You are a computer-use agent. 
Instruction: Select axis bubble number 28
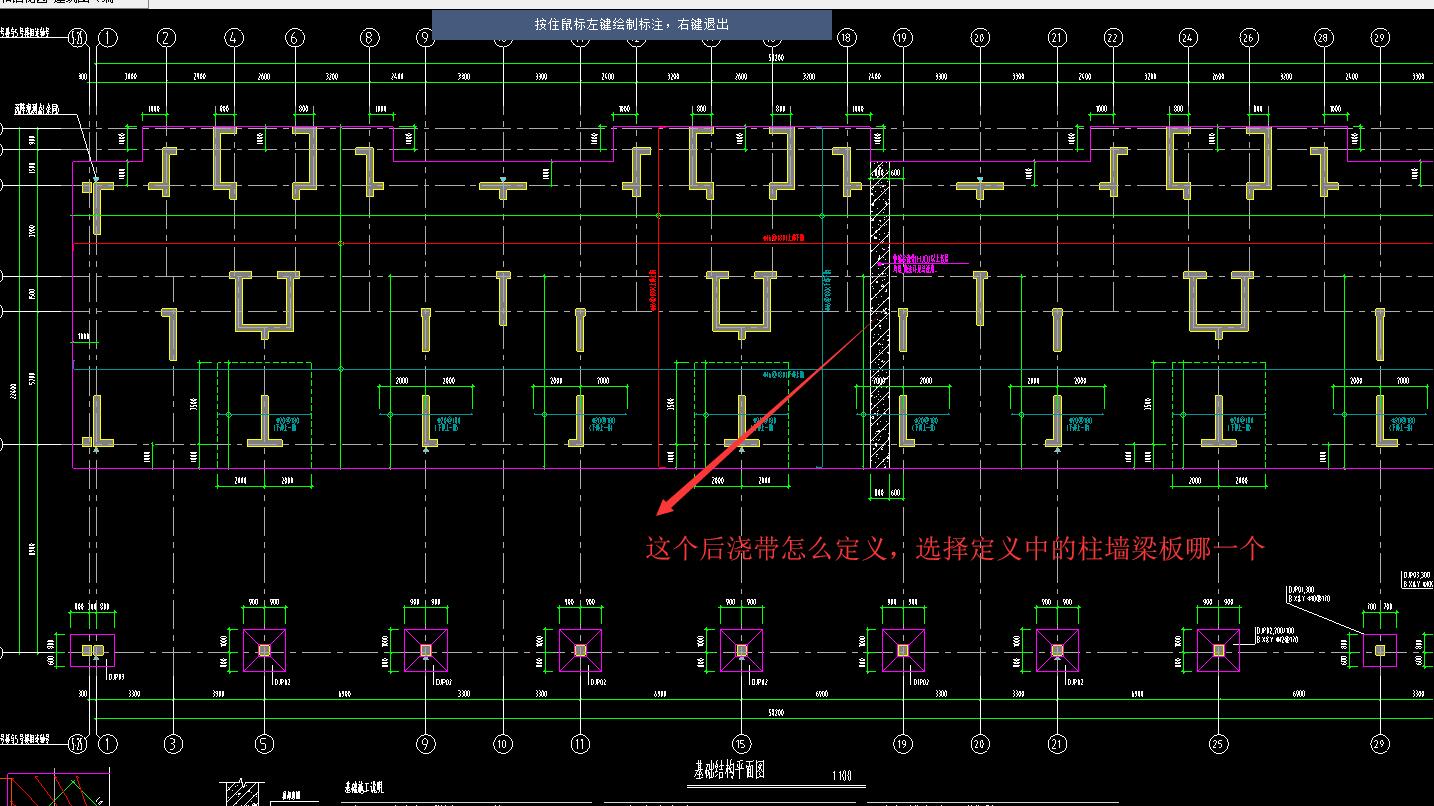[x=1323, y=38]
